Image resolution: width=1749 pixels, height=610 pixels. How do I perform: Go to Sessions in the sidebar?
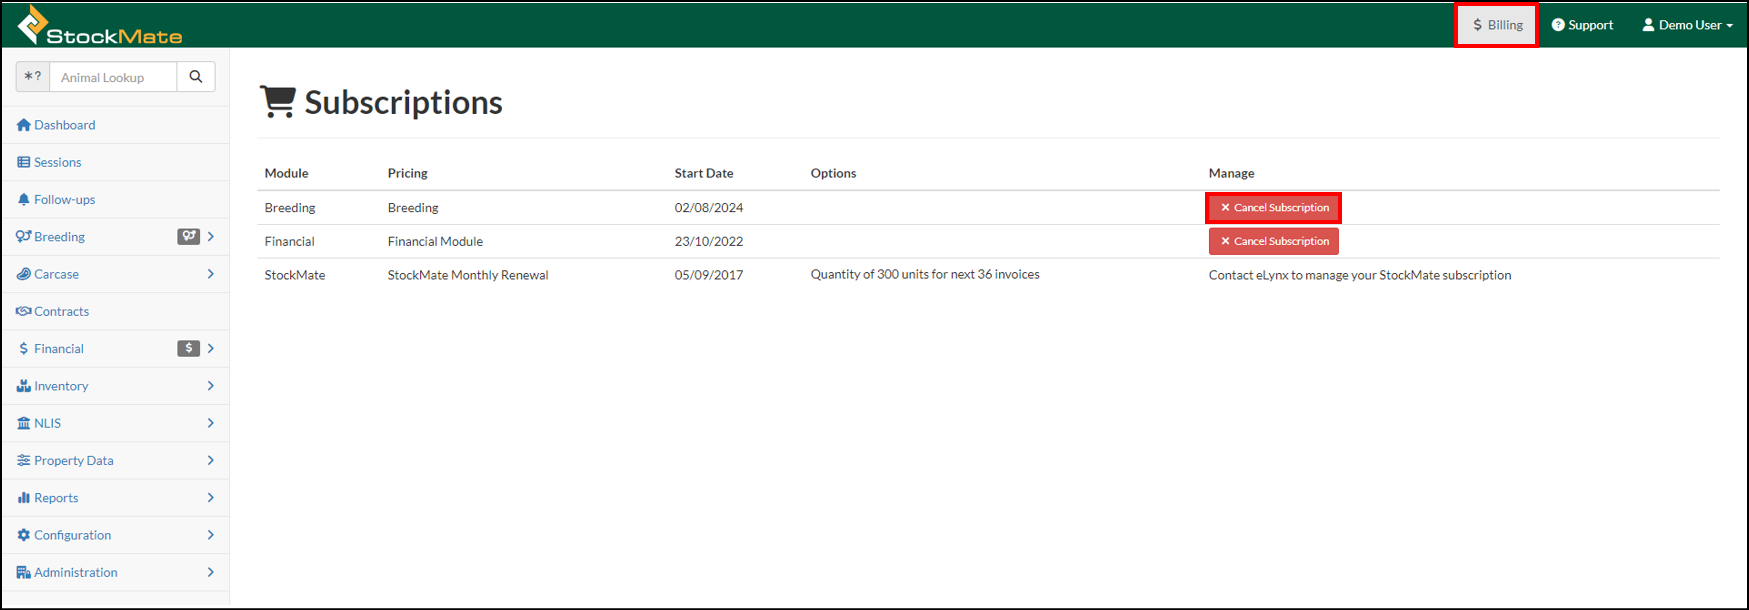58,162
